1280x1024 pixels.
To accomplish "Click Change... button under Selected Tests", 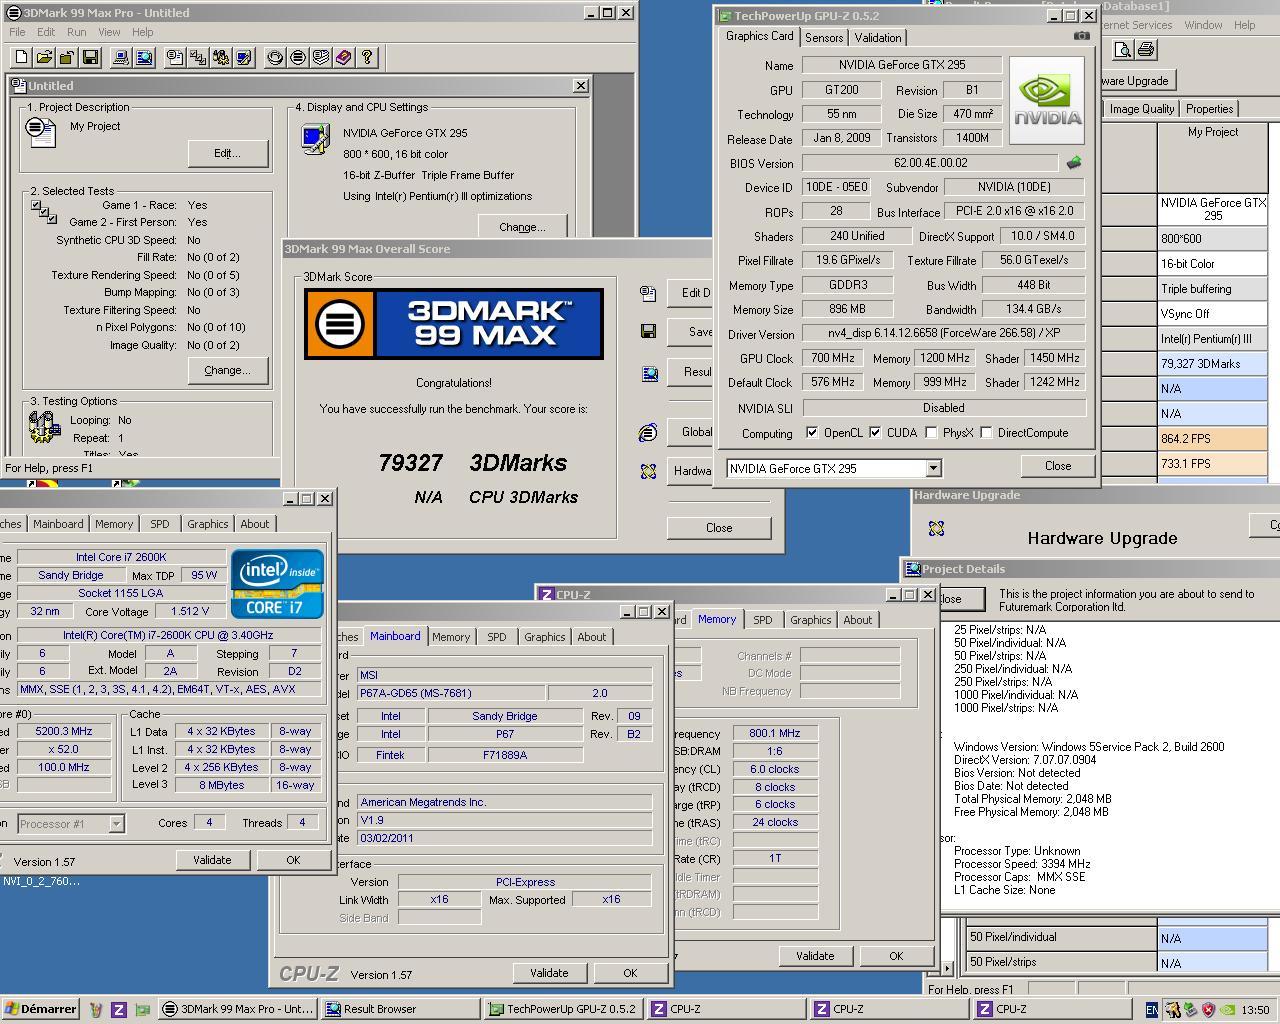I will click(x=227, y=370).
